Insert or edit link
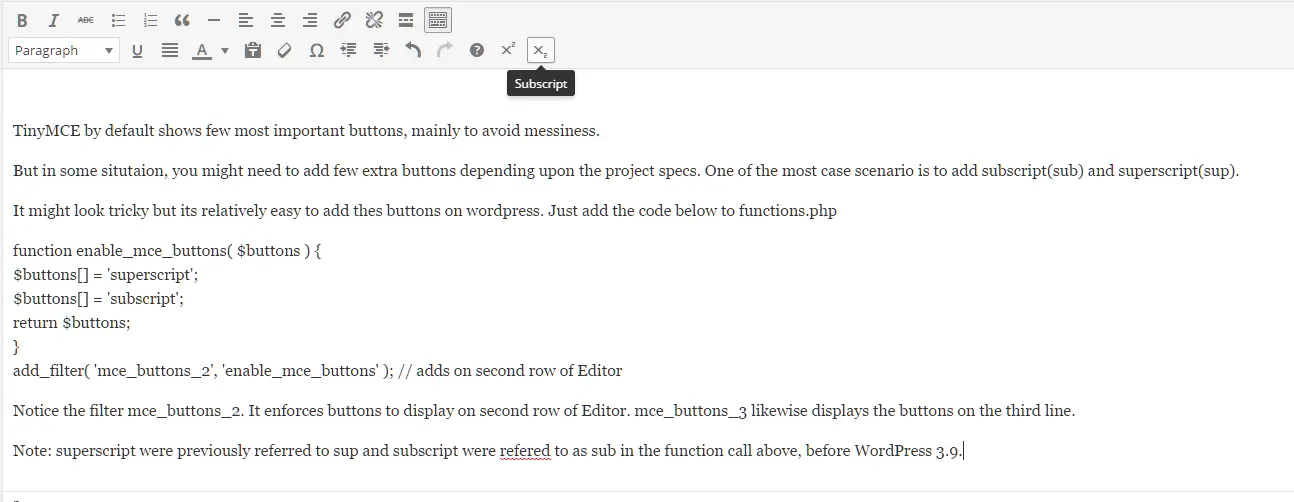Screen dimensions: 1294x502 point(342,20)
